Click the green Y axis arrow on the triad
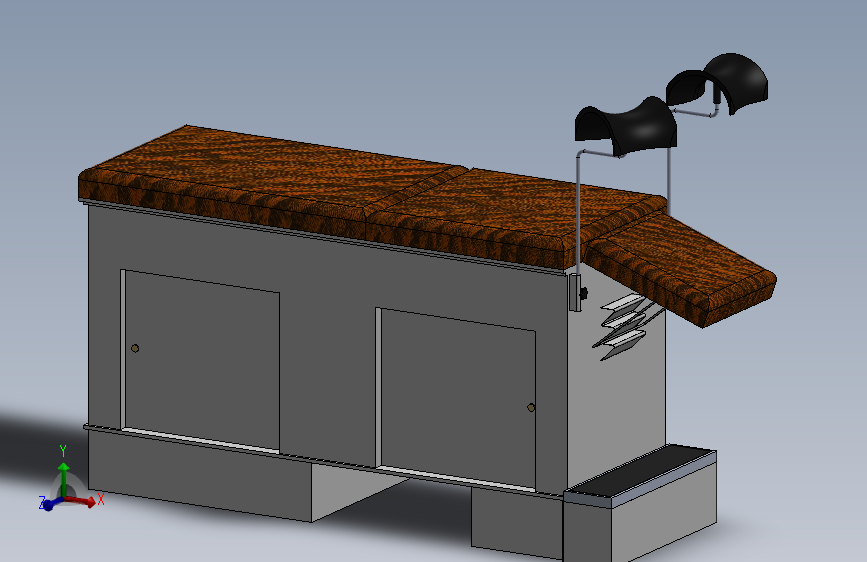 pos(64,479)
